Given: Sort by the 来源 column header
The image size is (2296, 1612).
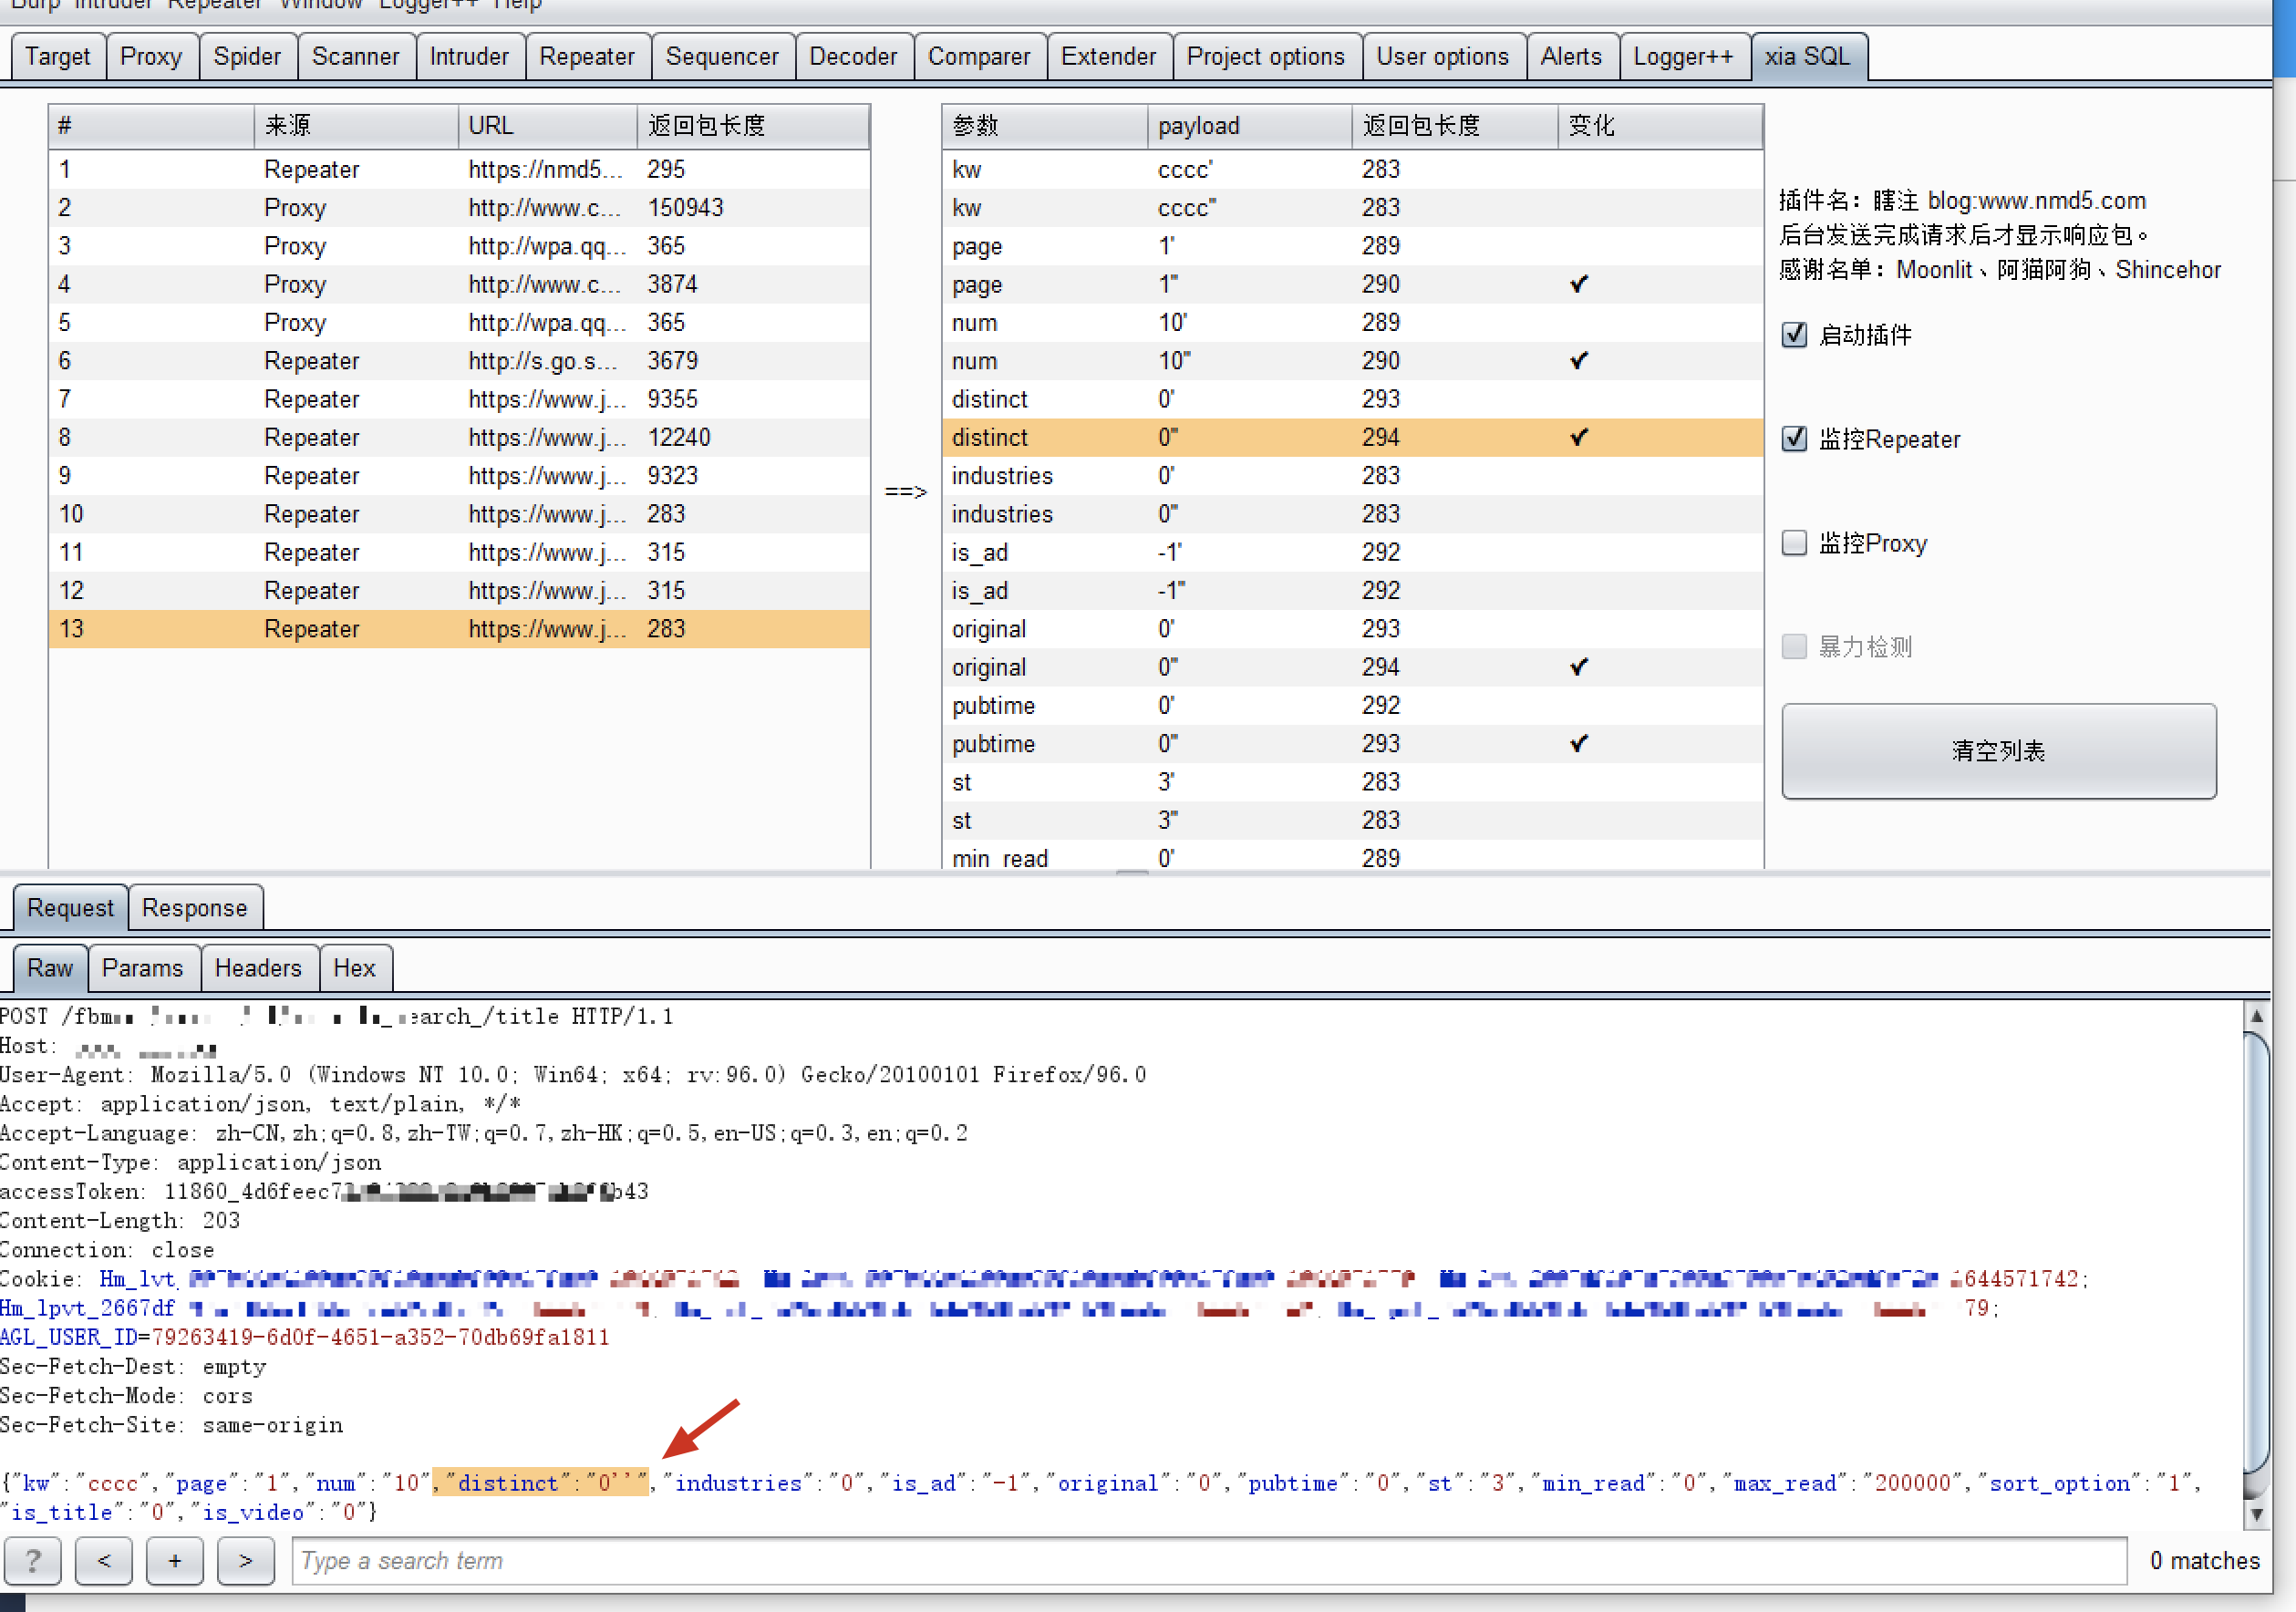Looking at the screenshot, I should (356, 126).
